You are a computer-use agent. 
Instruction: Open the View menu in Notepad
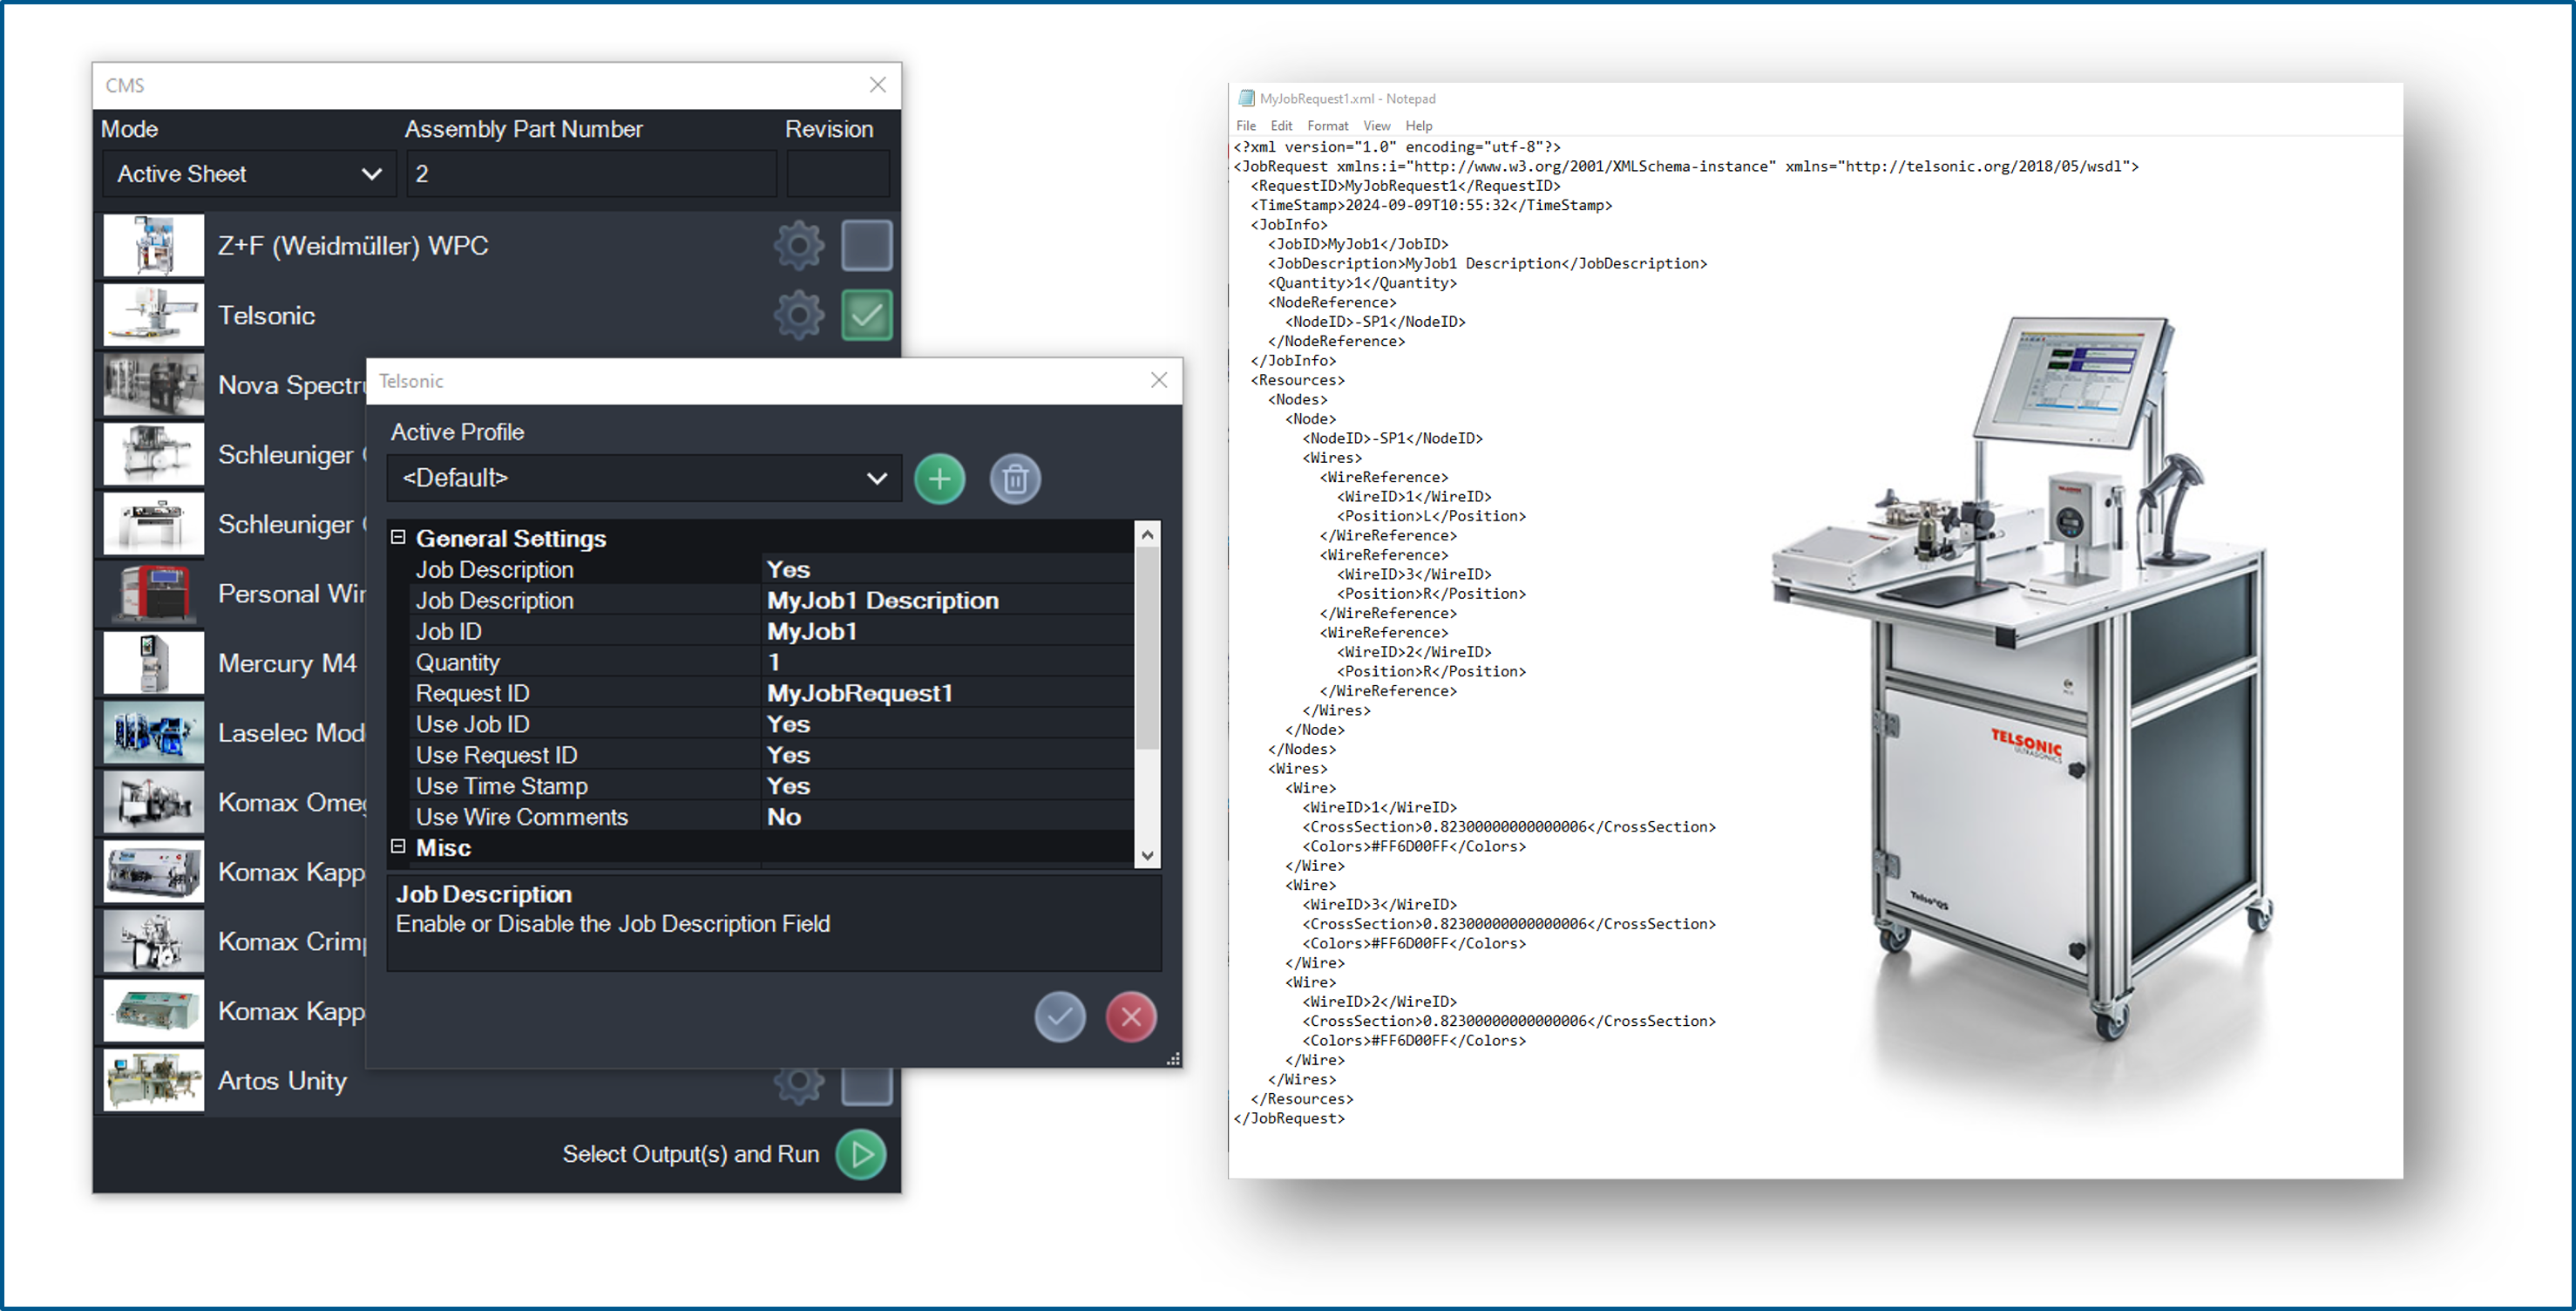pos(1376,126)
